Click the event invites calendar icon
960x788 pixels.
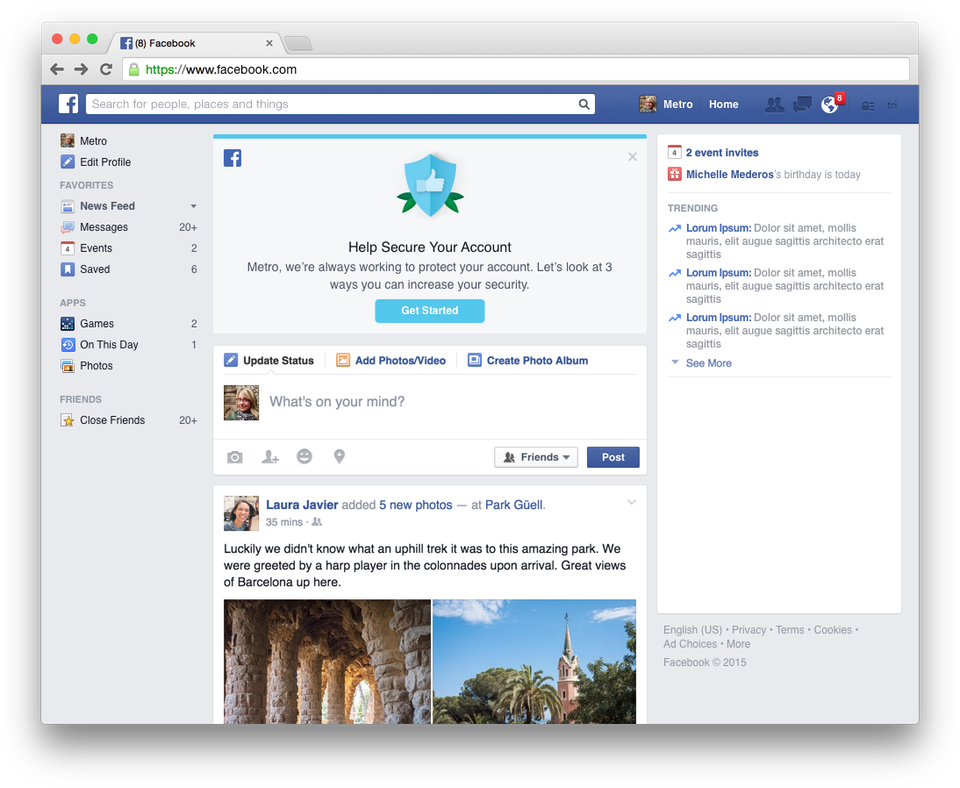tap(674, 152)
